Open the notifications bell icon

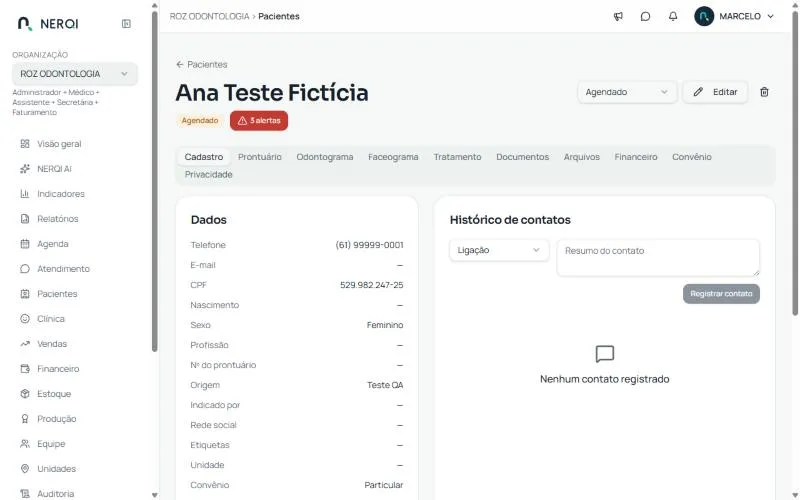tap(673, 16)
